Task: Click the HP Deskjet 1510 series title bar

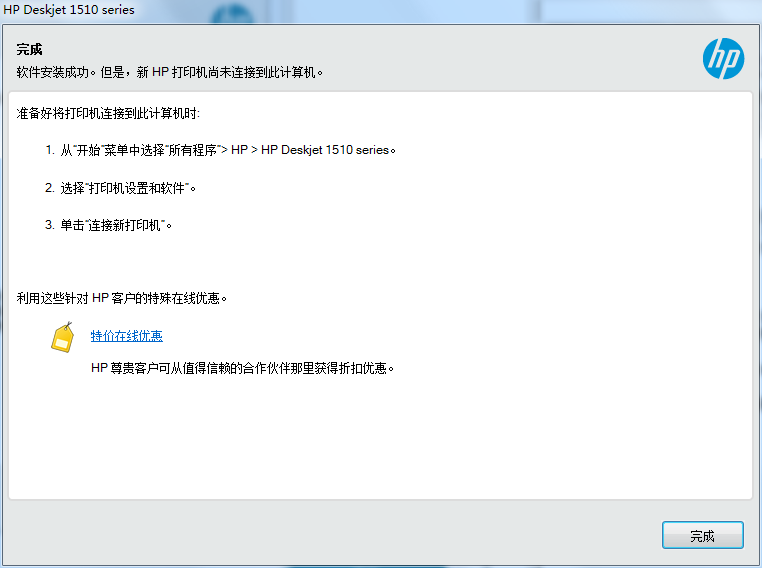Action: click(x=70, y=10)
